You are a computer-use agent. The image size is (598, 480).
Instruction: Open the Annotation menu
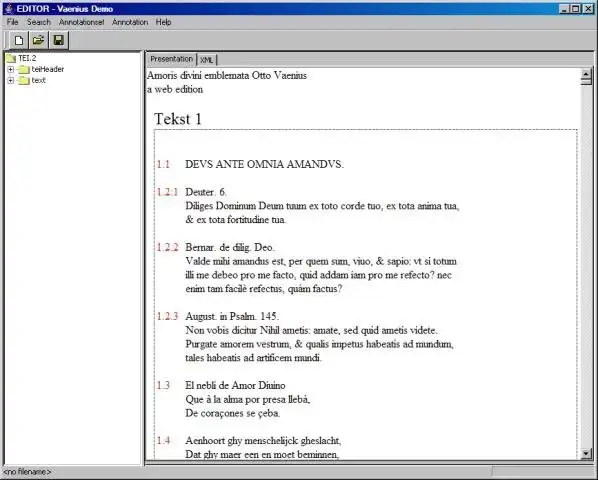[130, 22]
